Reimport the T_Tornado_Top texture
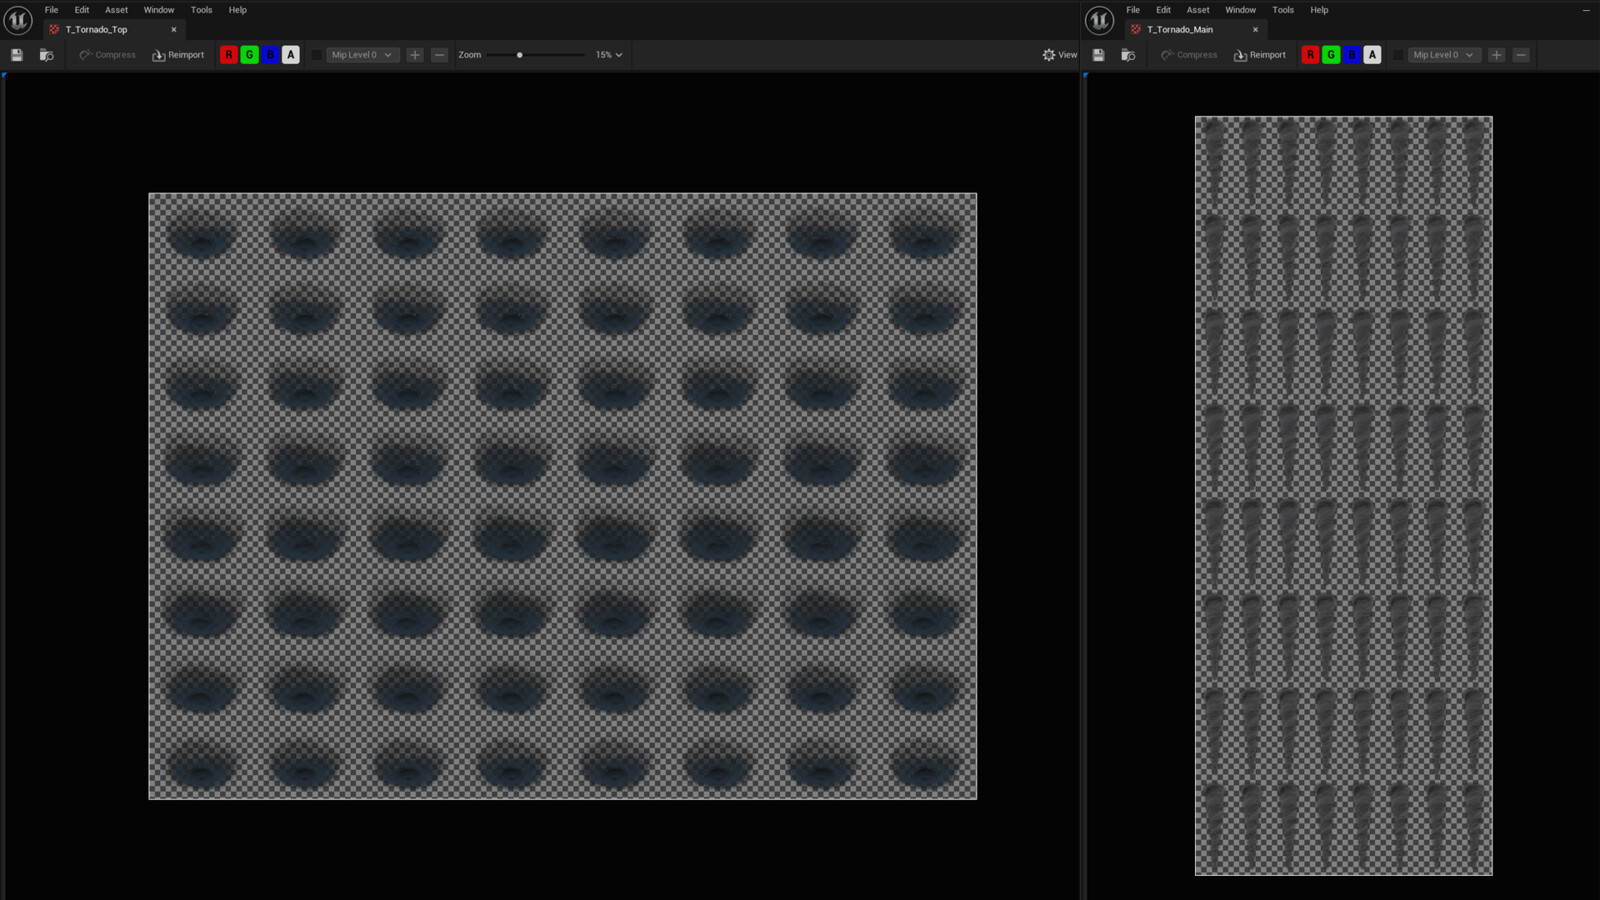Screen dimensions: 1600x900 click(178, 55)
